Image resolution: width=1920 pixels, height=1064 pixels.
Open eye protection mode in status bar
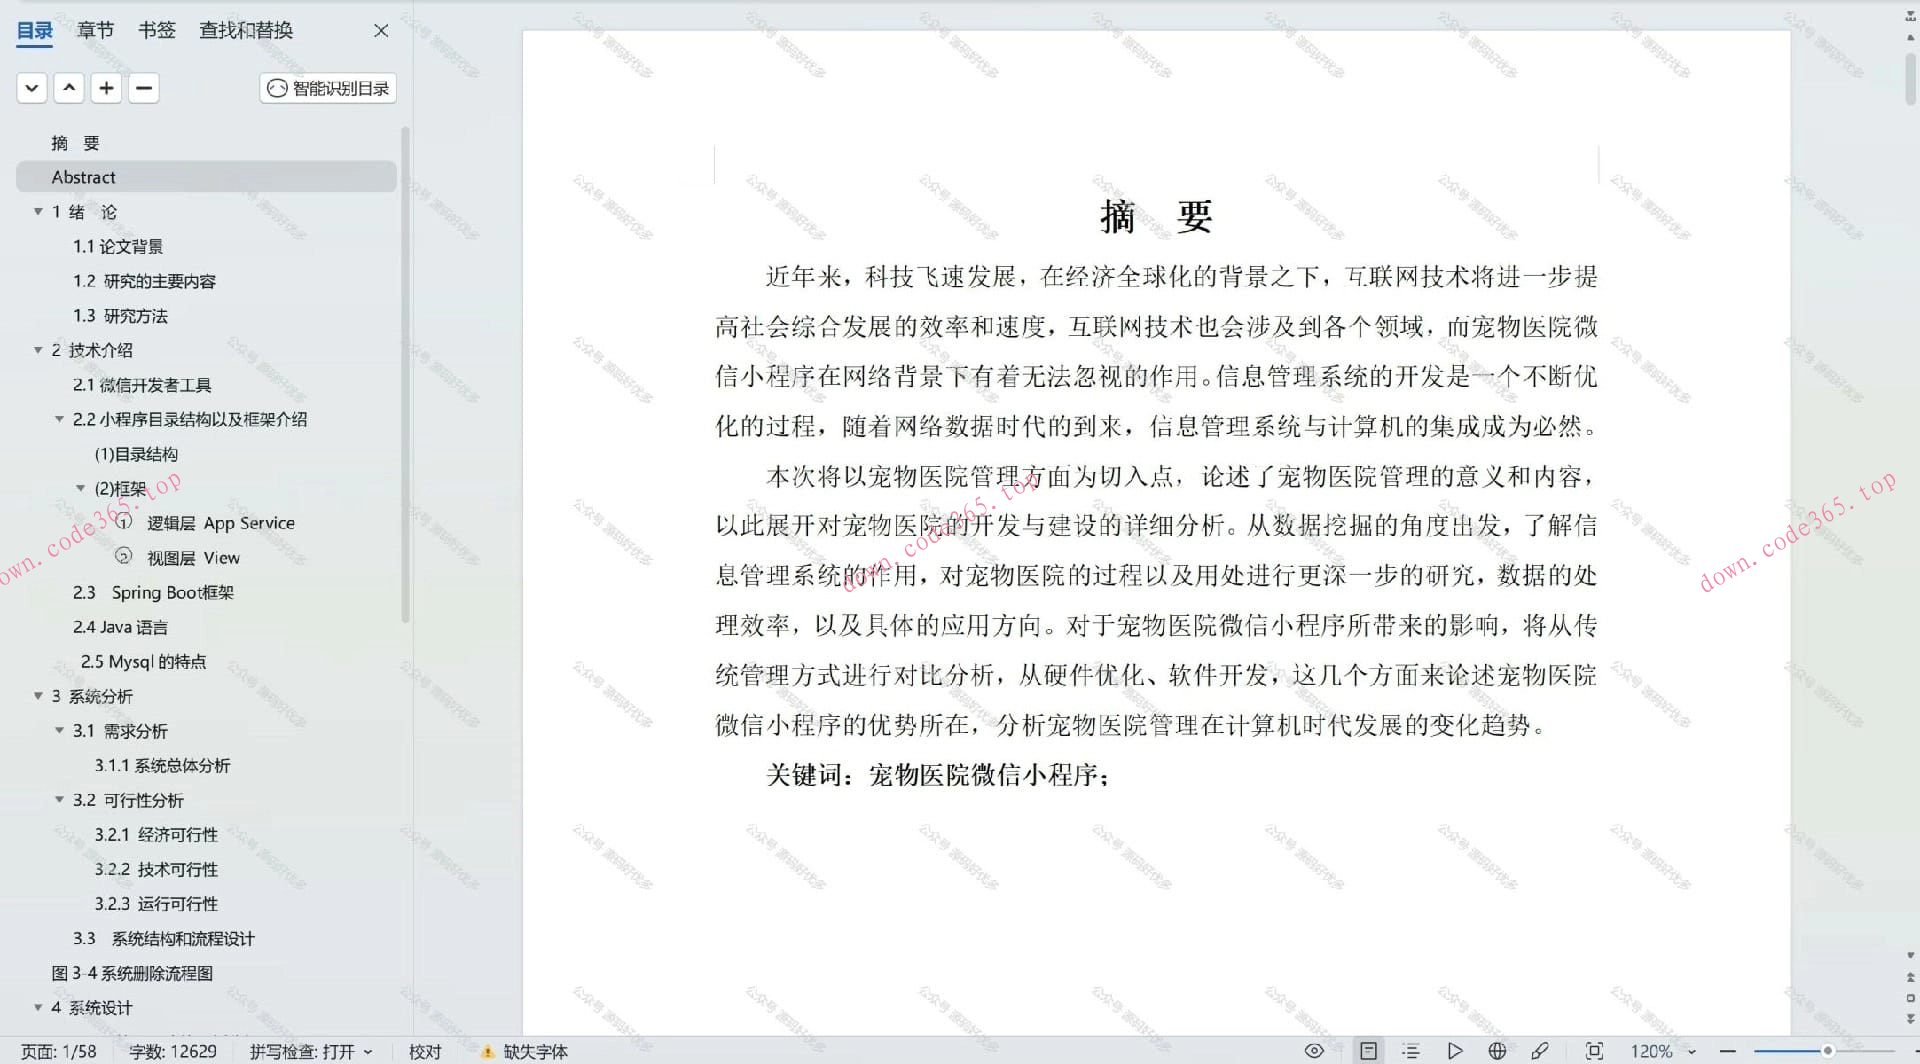[x=1314, y=1050]
